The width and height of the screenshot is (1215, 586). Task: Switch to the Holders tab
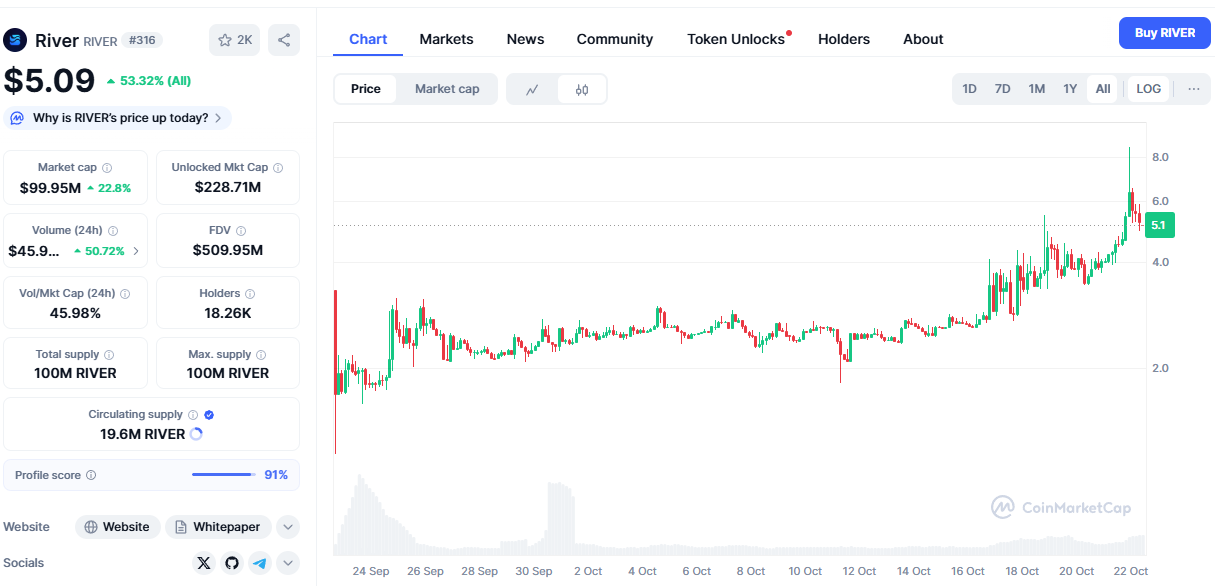point(843,39)
